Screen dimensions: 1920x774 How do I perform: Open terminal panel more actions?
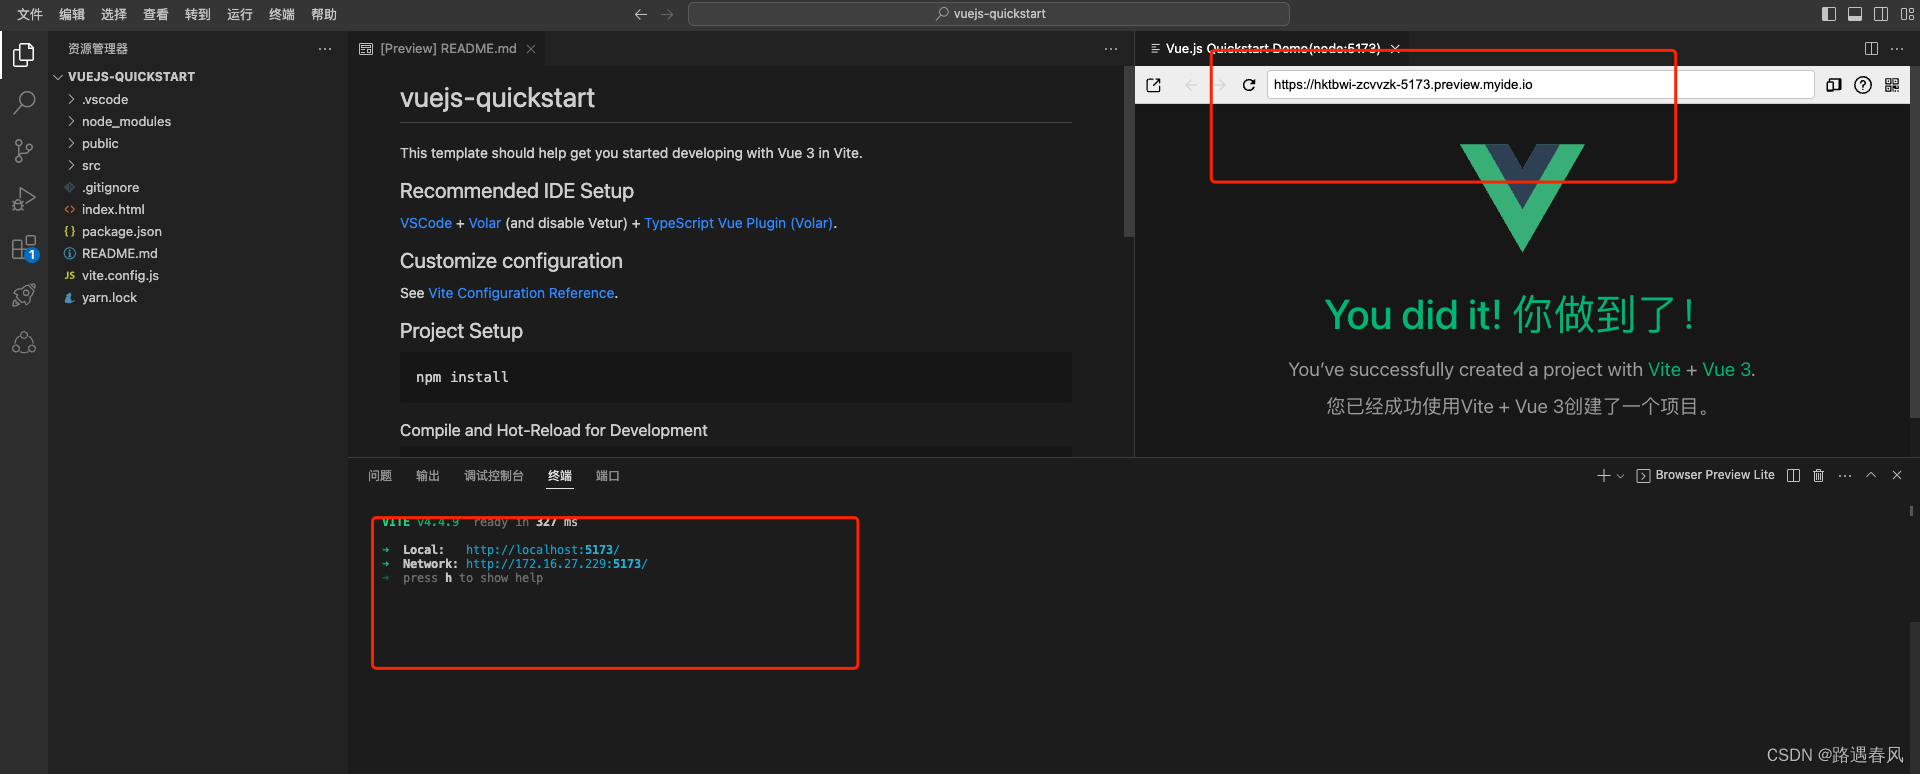[1845, 476]
